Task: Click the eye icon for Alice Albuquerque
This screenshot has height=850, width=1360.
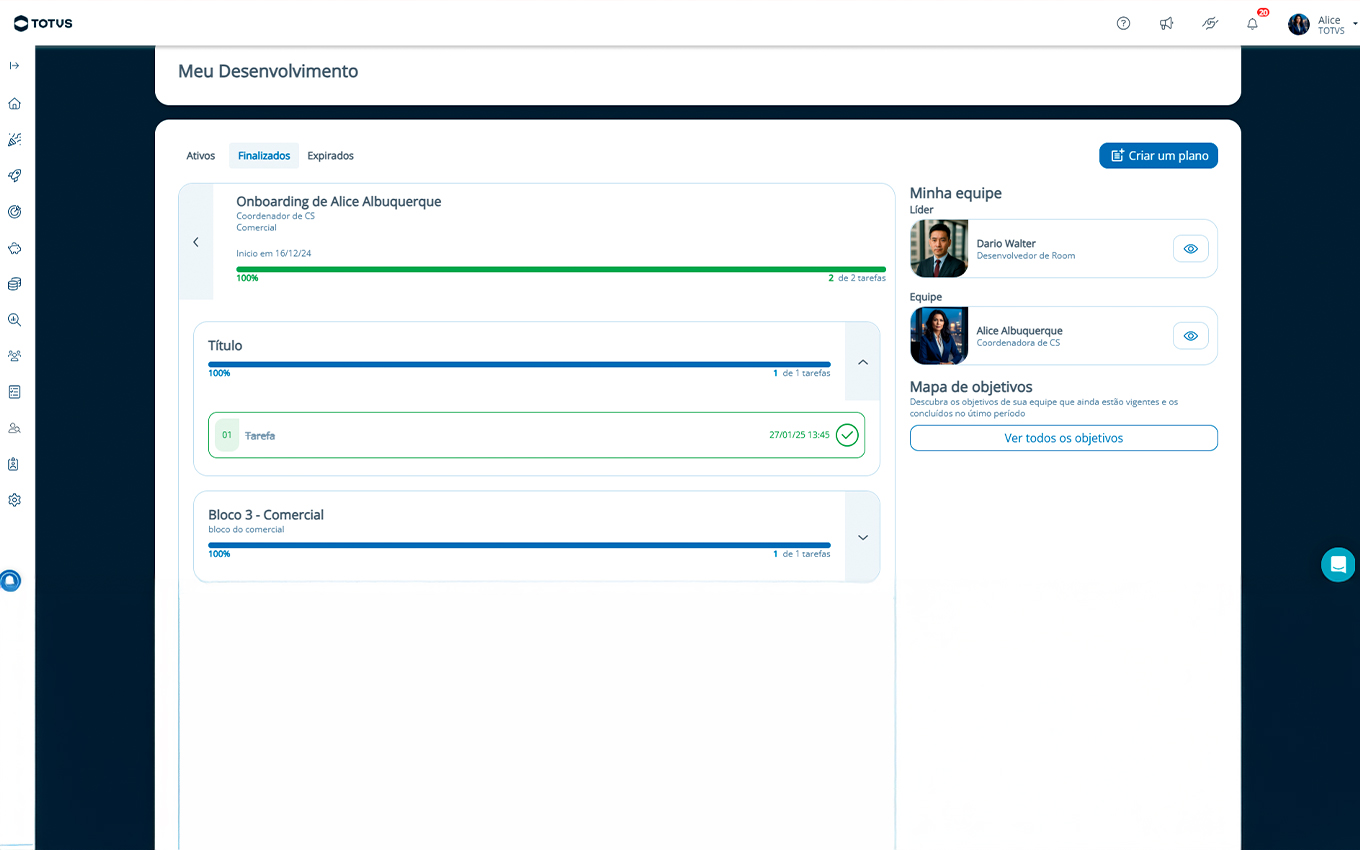Action: pos(1190,336)
